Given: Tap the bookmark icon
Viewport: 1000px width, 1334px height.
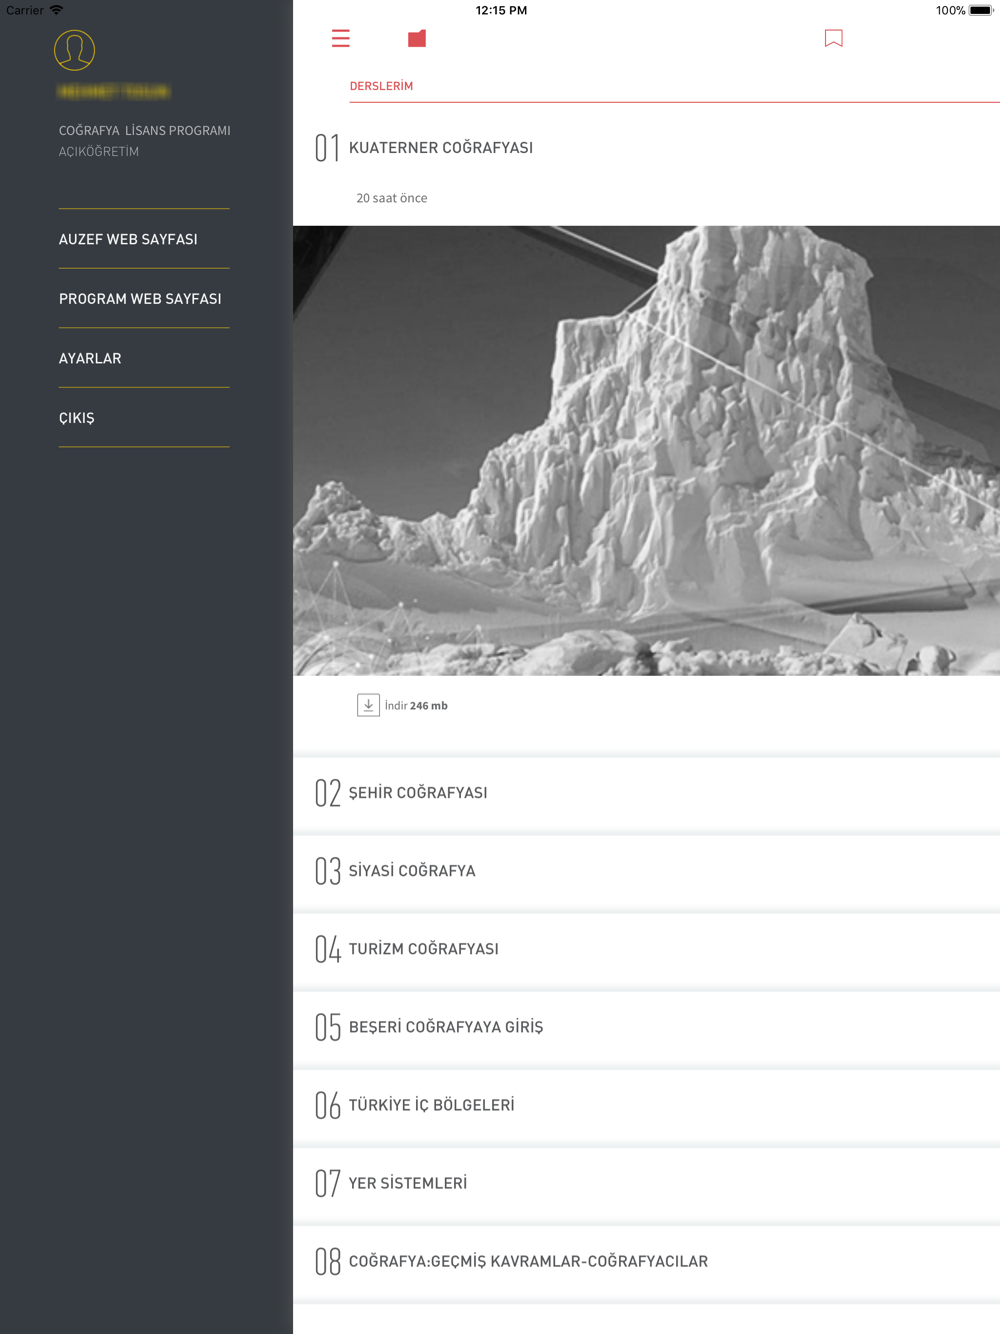Looking at the screenshot, I should 833,39.
